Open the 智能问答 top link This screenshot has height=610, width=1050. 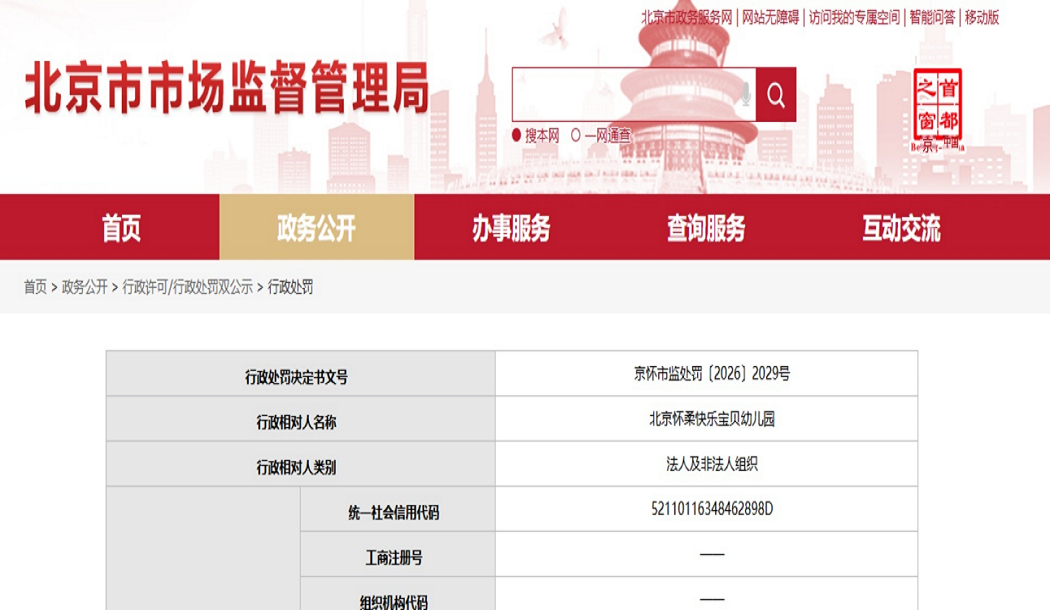point(932,17)
